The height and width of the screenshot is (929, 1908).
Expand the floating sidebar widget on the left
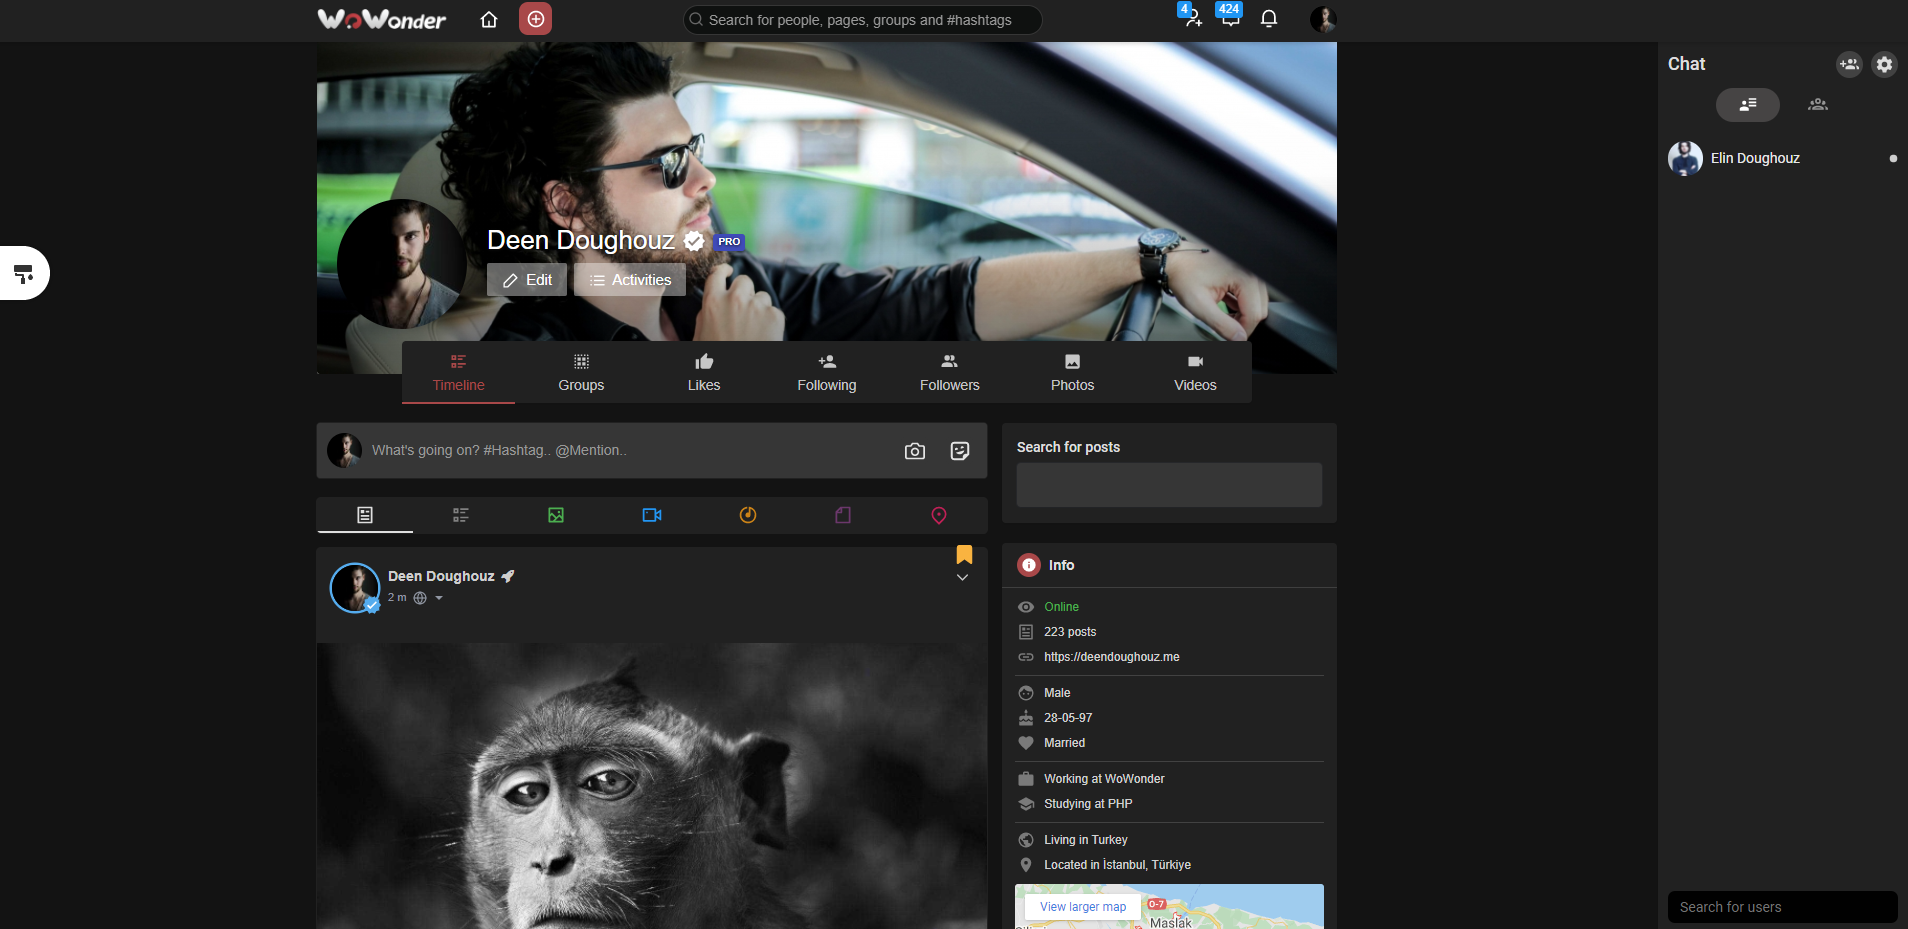click(x=24, y=272)
